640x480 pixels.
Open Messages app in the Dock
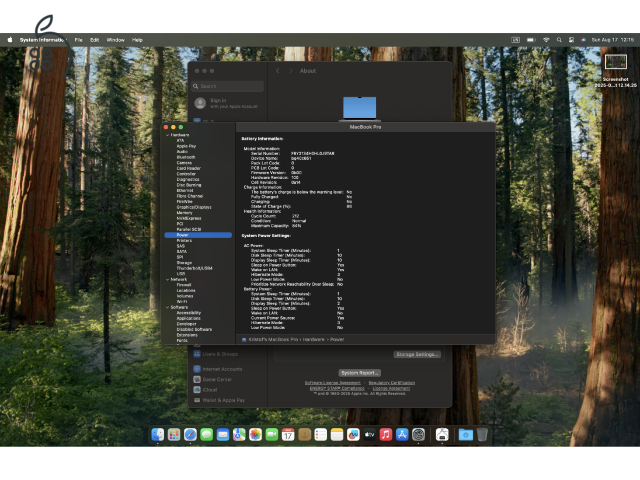[207, 435]
